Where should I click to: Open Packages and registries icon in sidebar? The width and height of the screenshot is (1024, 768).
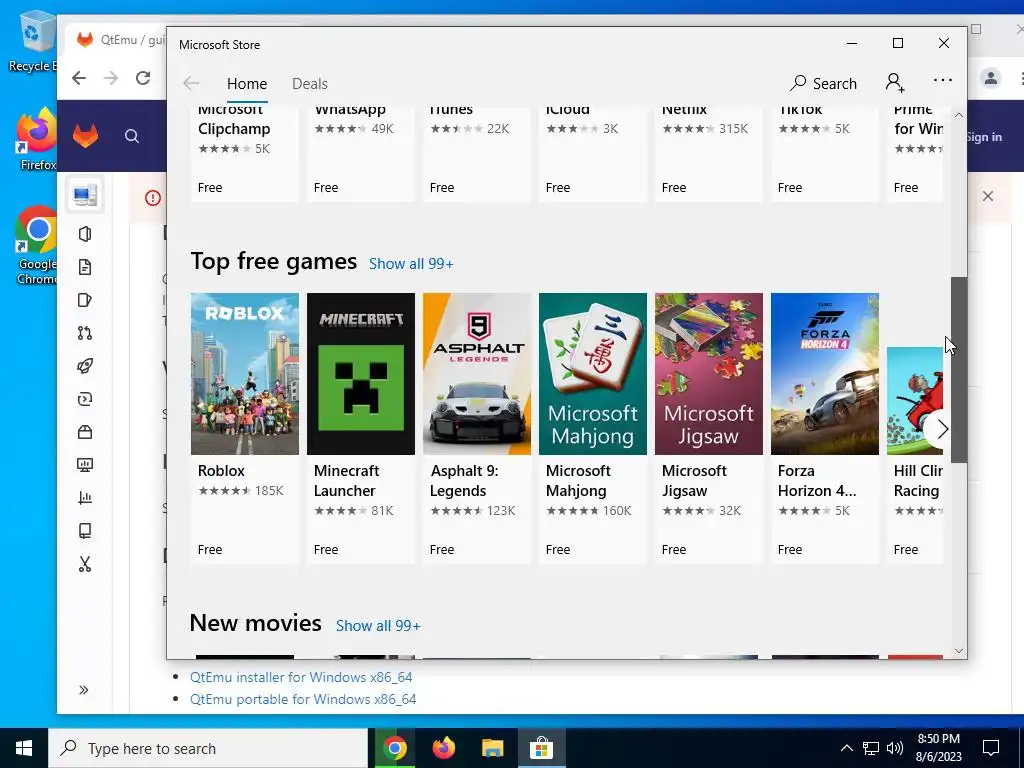point(85,432)
